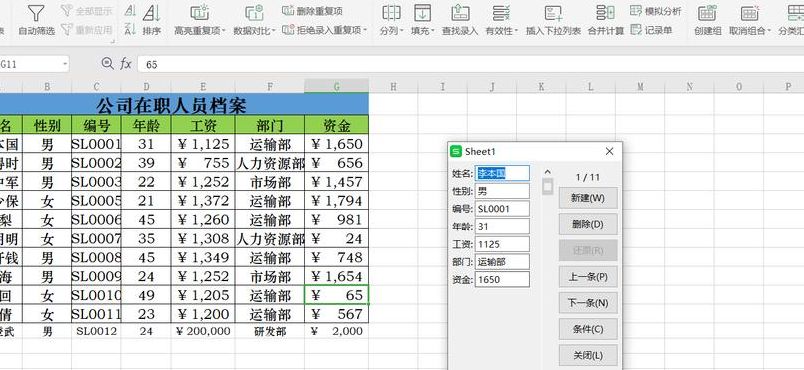Click the formula bar showing 65
This screenshot has height=370, width=804.
pos(471,65)
